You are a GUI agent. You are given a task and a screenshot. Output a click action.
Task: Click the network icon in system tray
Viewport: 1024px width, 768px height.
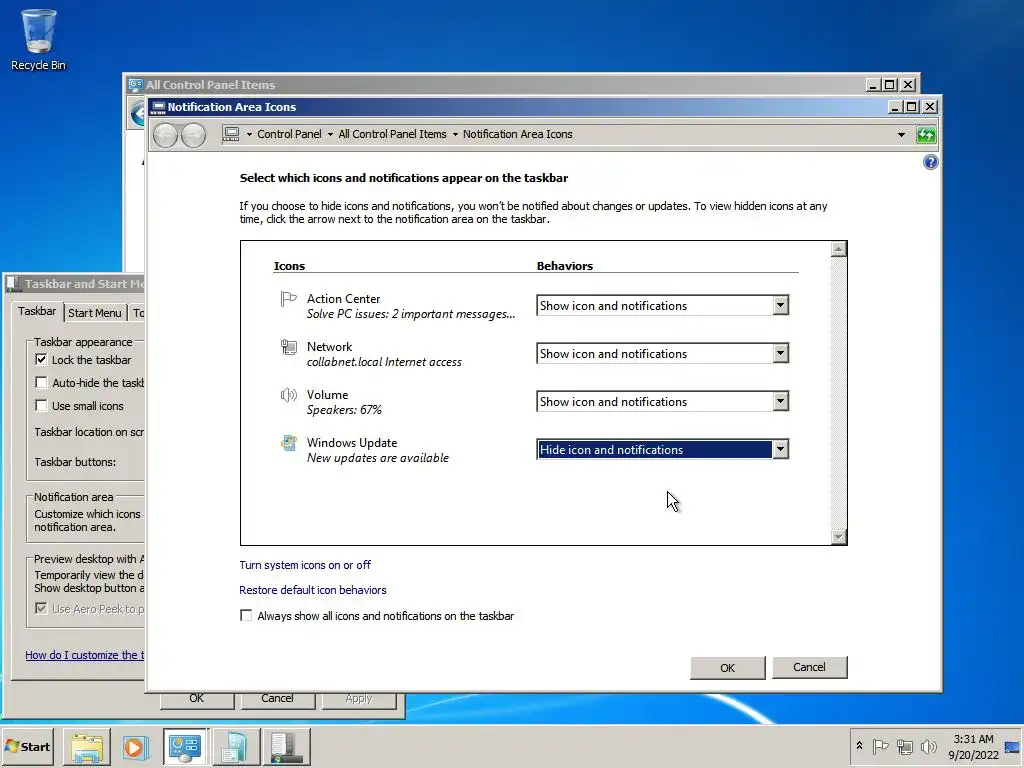coord(904,746)
